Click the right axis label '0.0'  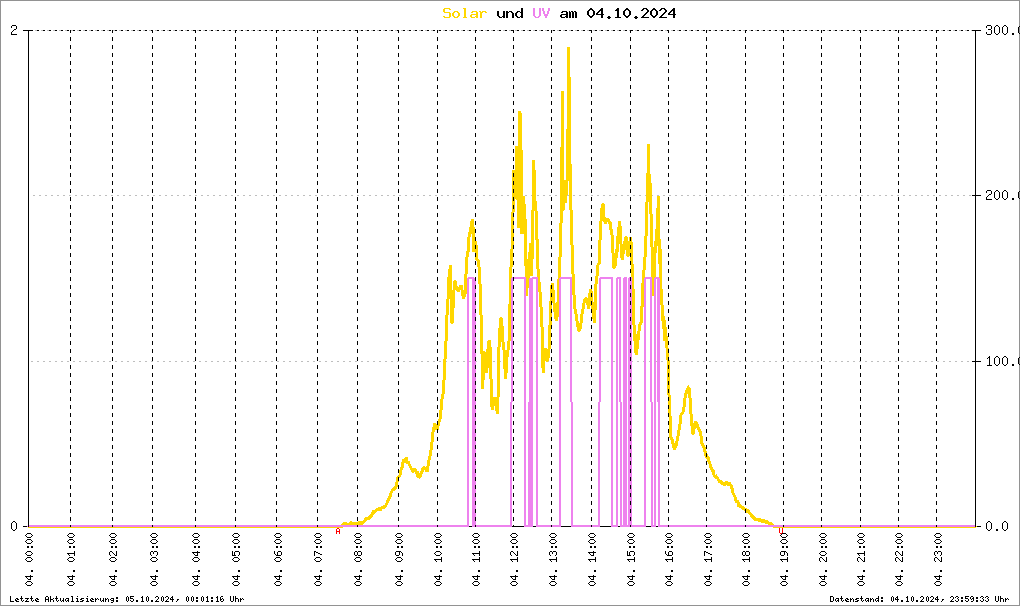pos(997,526)
